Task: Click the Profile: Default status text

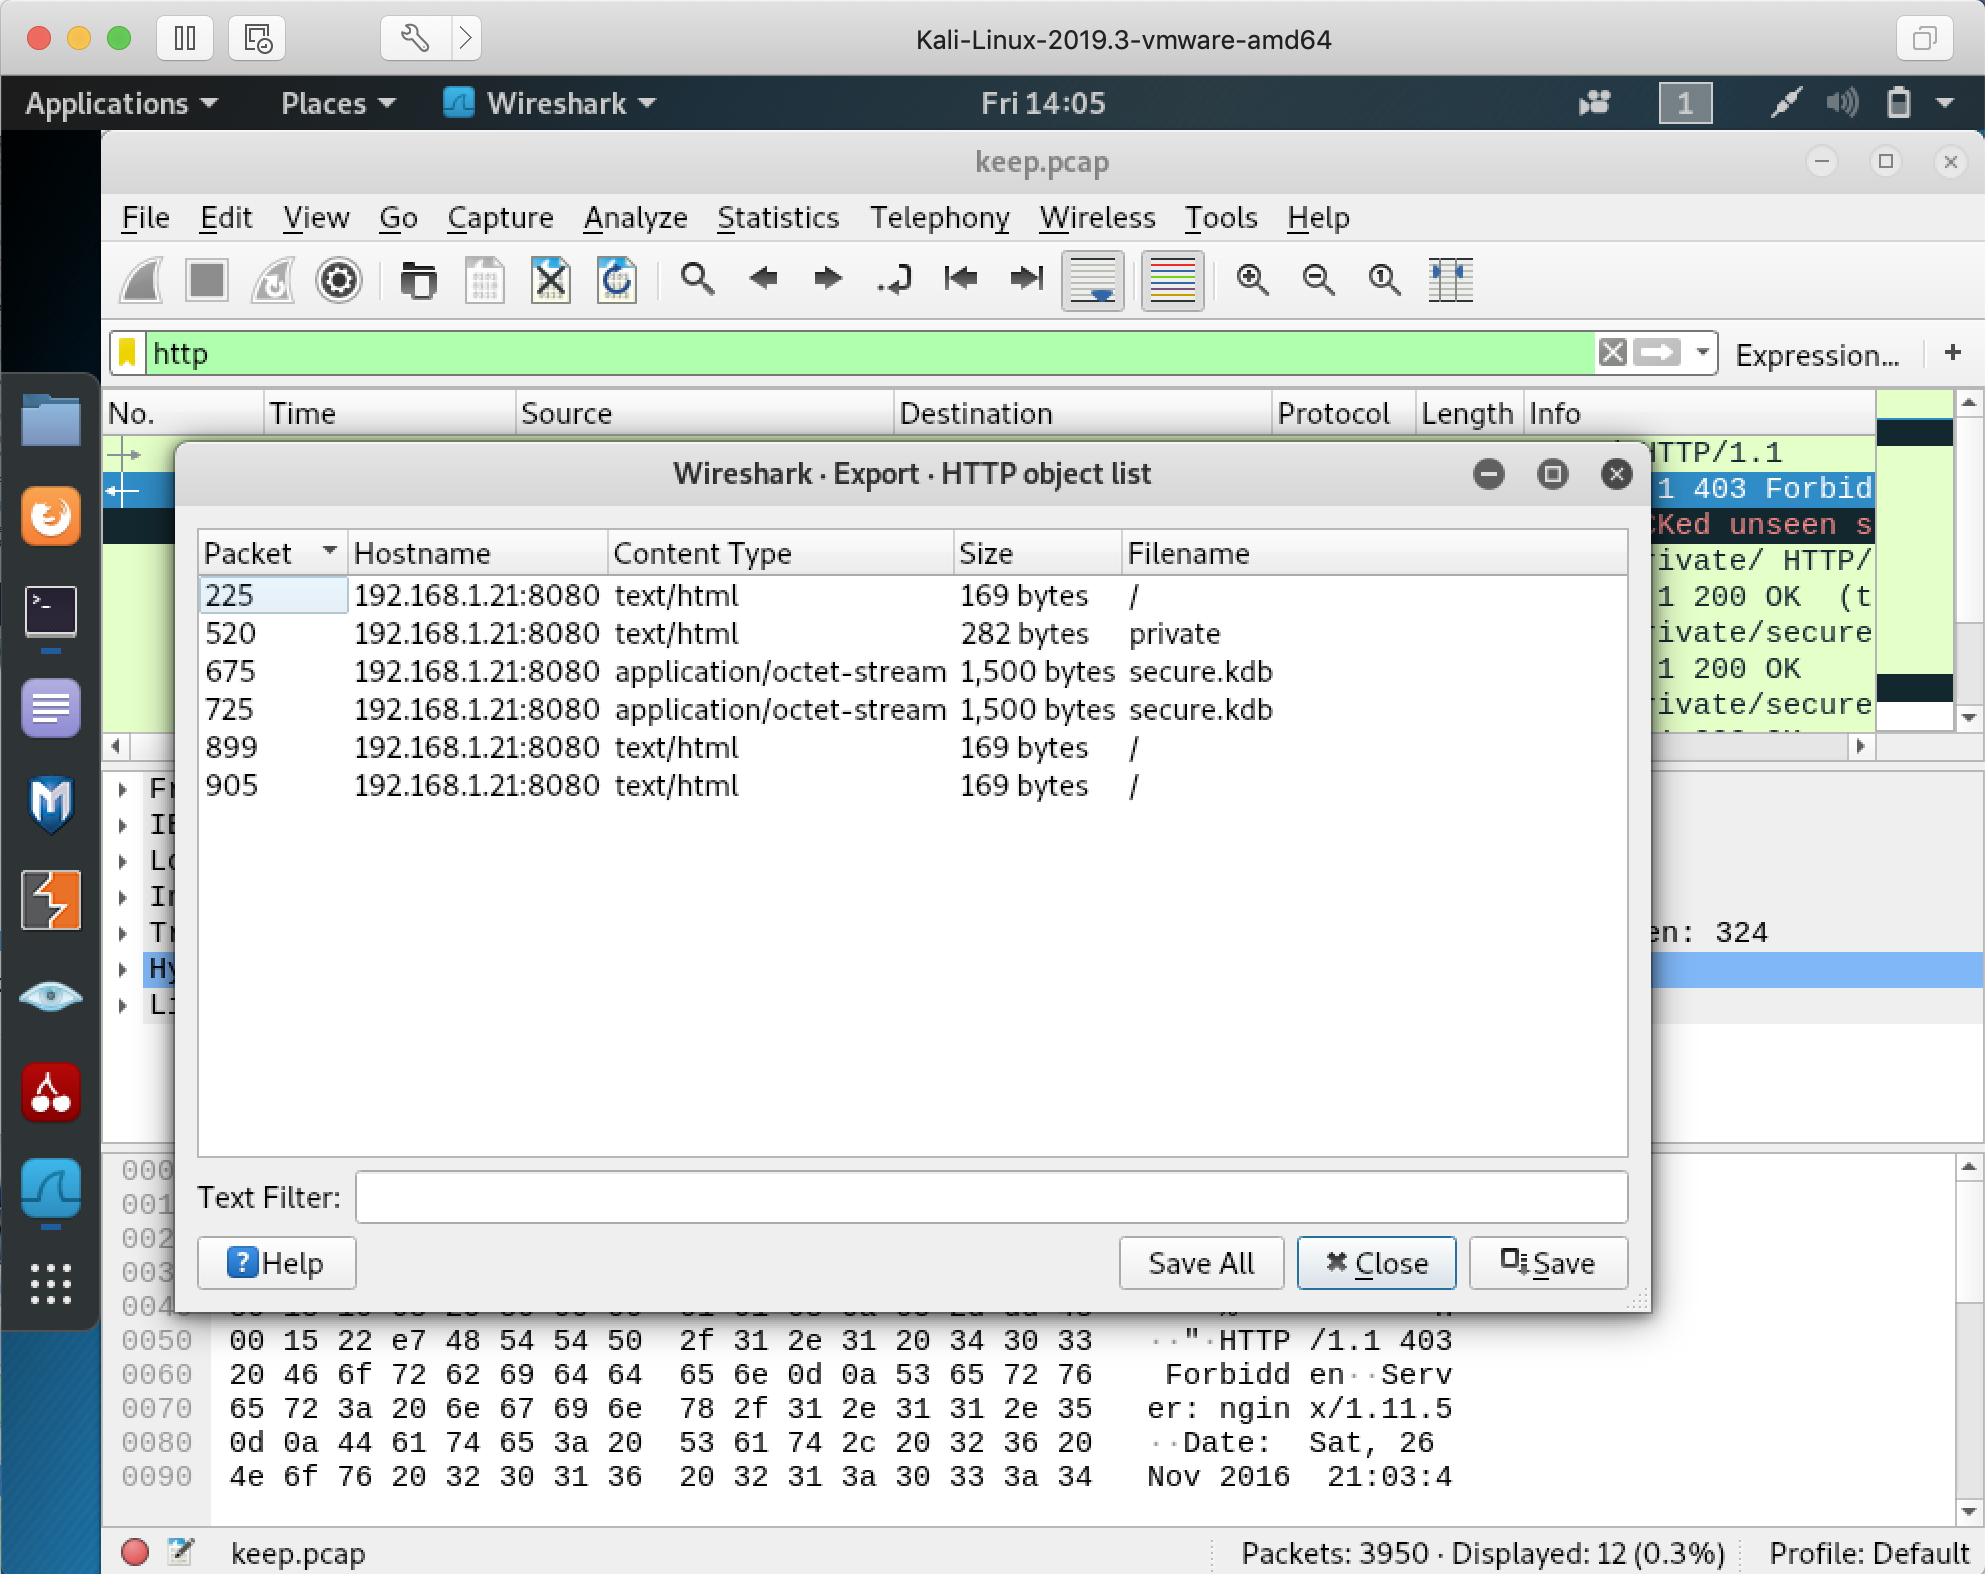Action: point(1868,1553)
